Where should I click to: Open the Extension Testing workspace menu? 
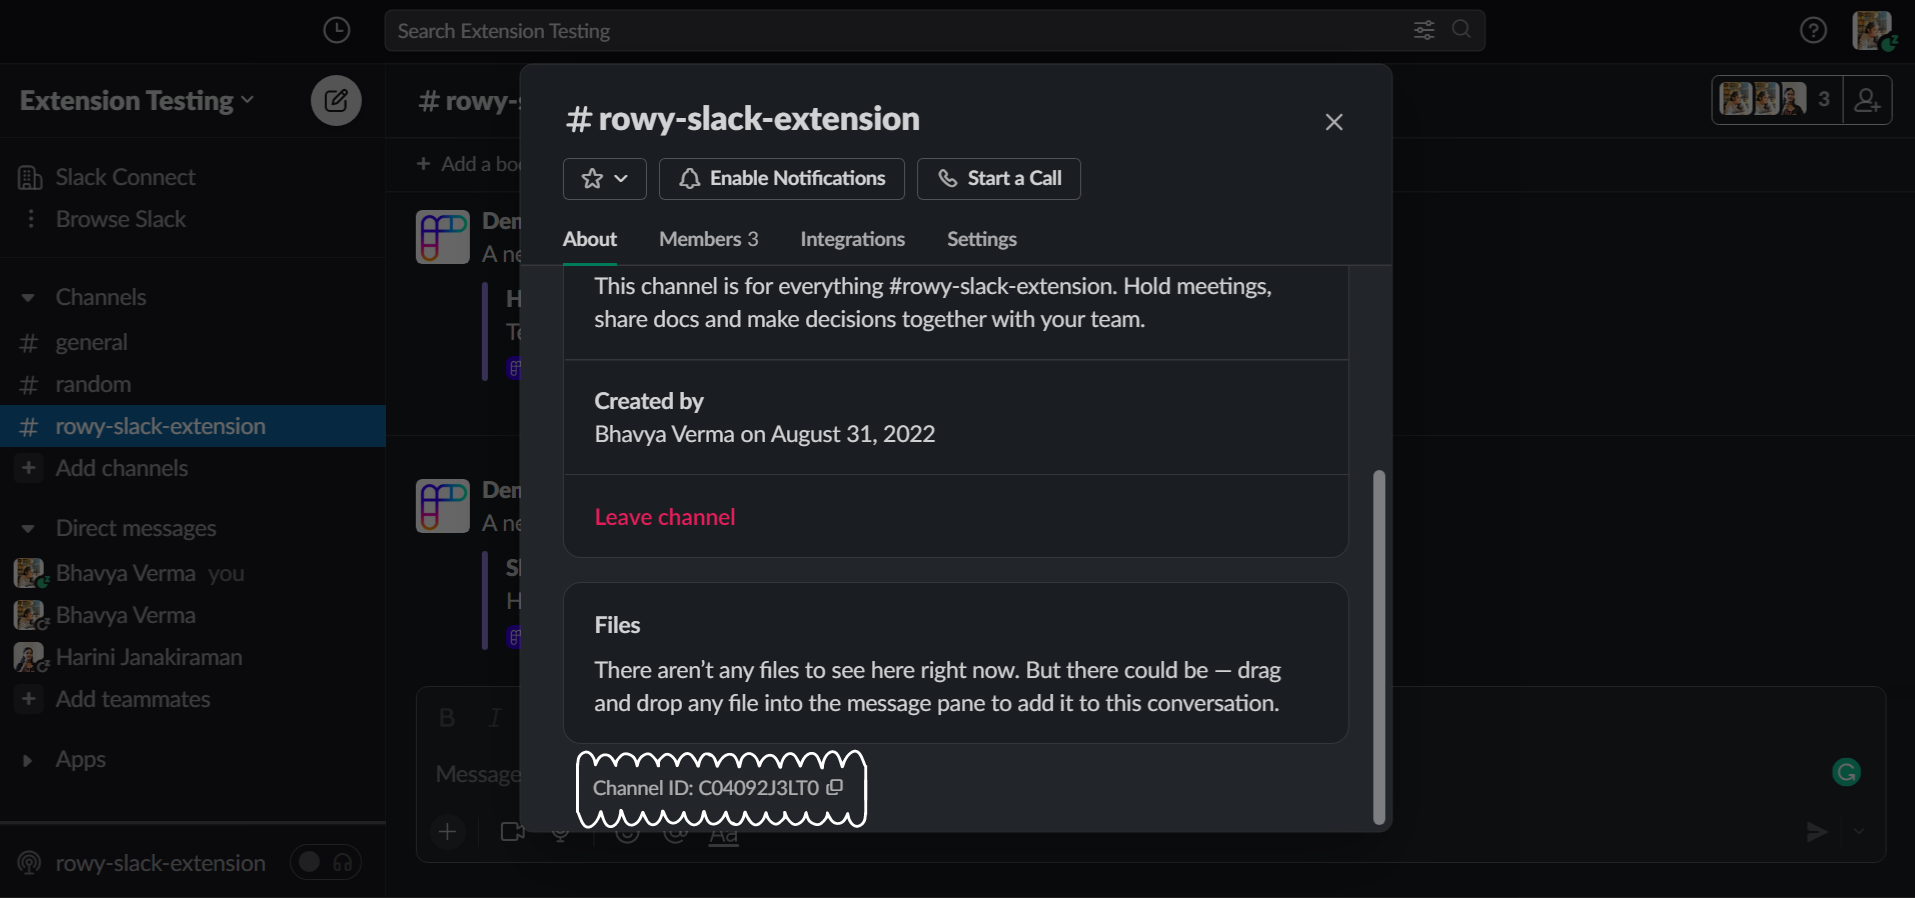136,101
